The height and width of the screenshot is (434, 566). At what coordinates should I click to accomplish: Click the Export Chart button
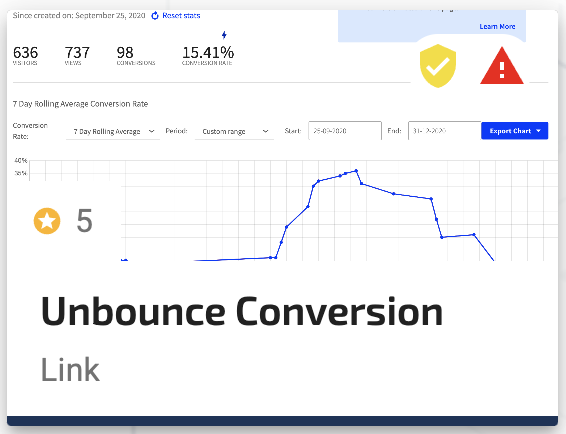point(514,131)
